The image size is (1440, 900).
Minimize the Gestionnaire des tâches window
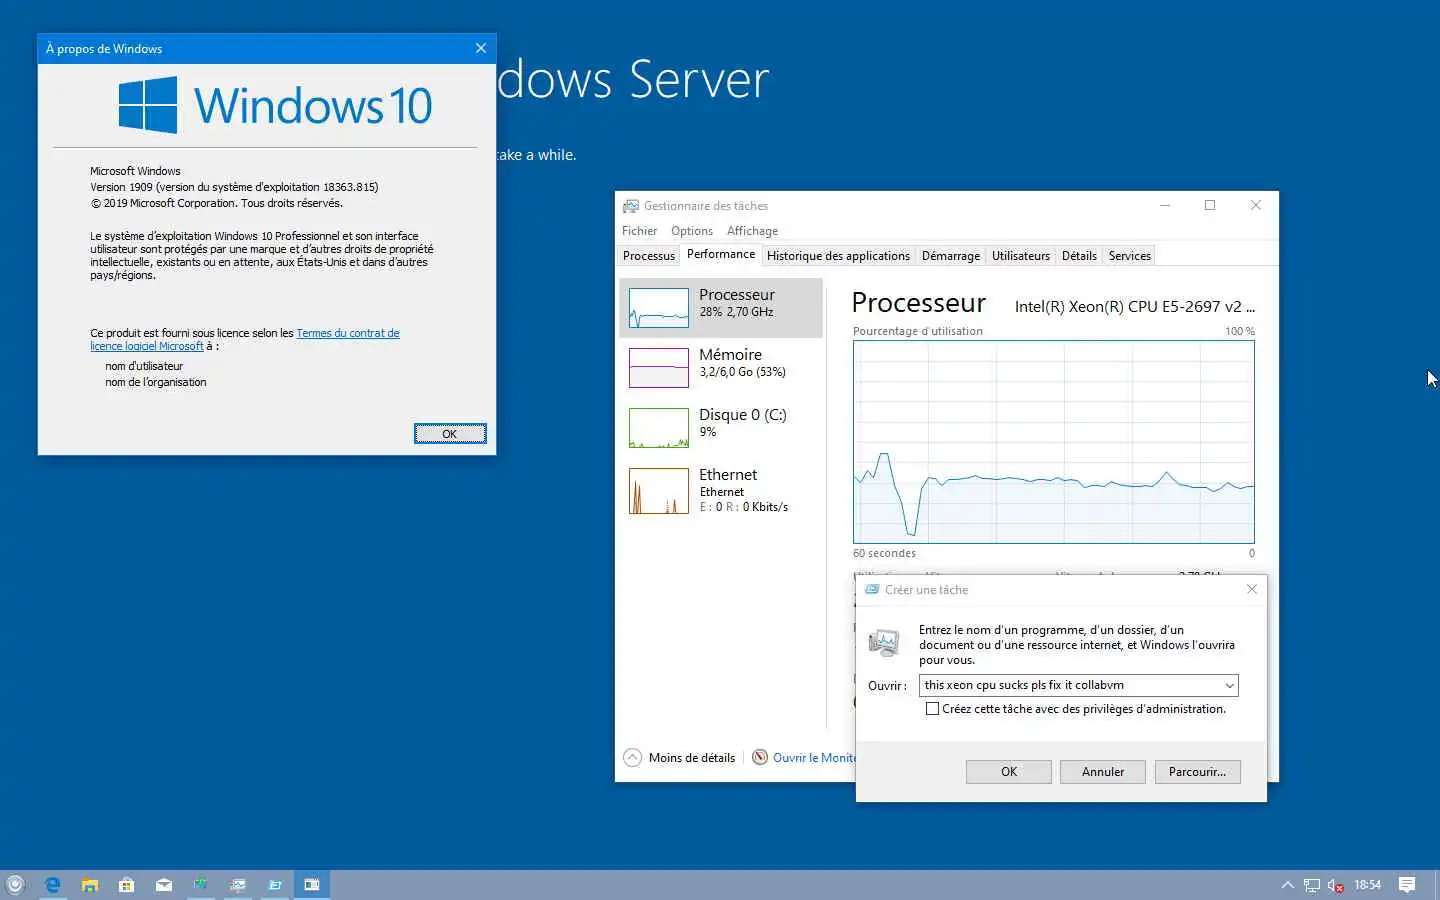(1165, 205)
